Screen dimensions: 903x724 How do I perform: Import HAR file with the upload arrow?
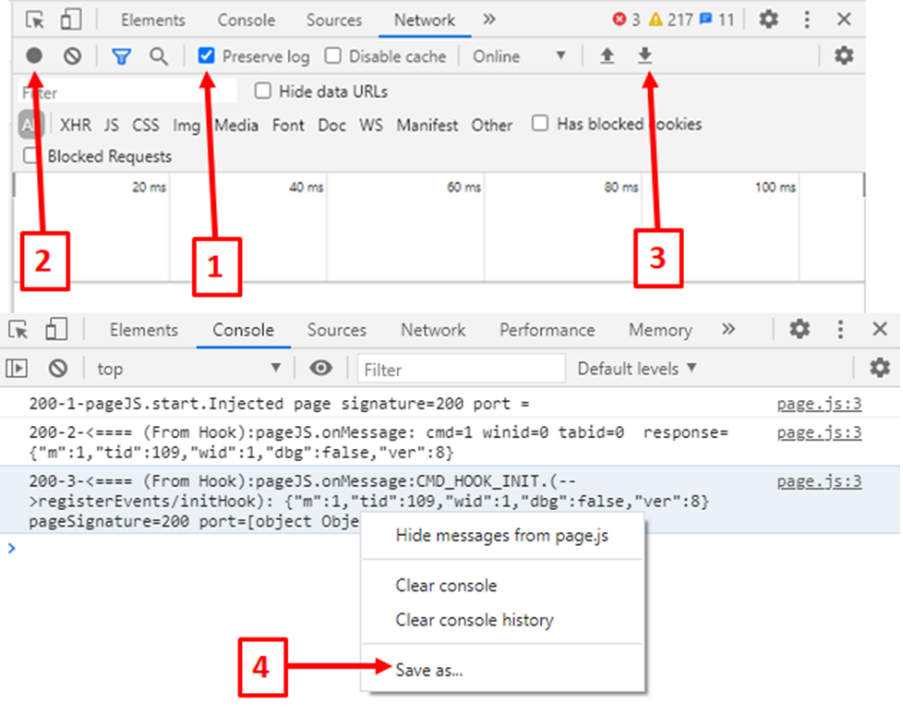pos(607,56)
